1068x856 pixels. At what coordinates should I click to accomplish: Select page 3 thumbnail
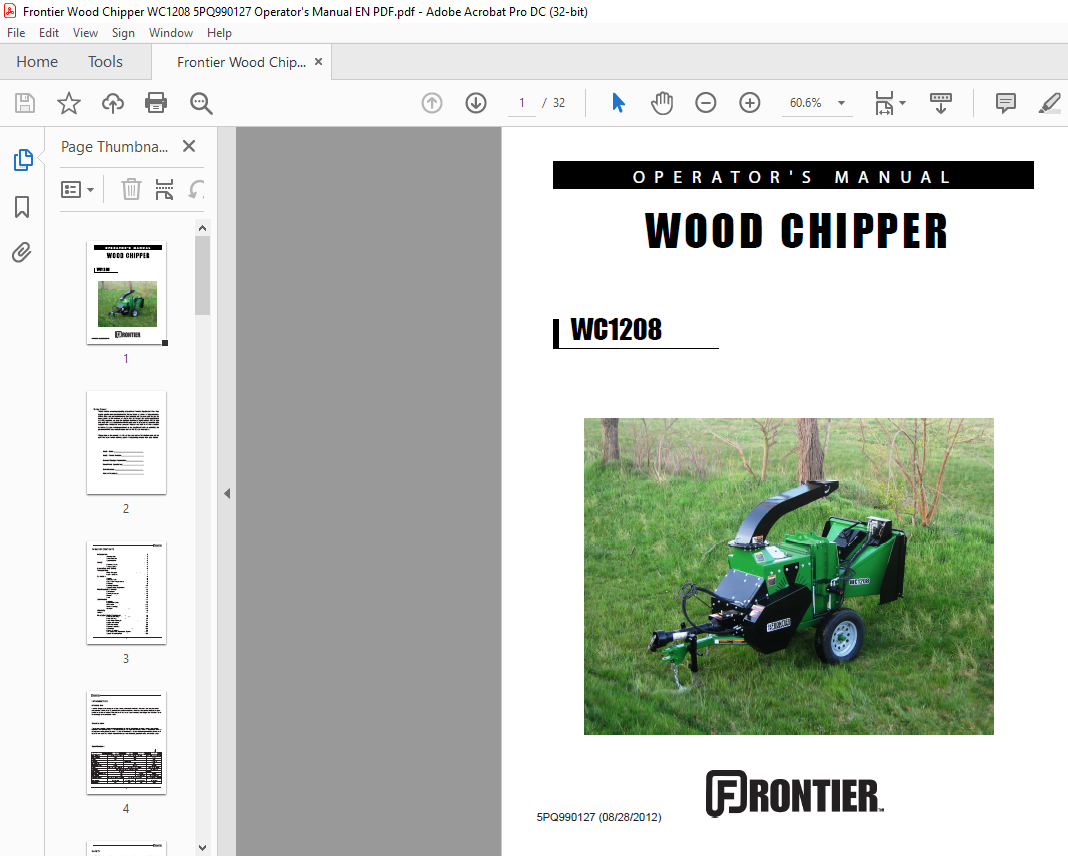127,592
